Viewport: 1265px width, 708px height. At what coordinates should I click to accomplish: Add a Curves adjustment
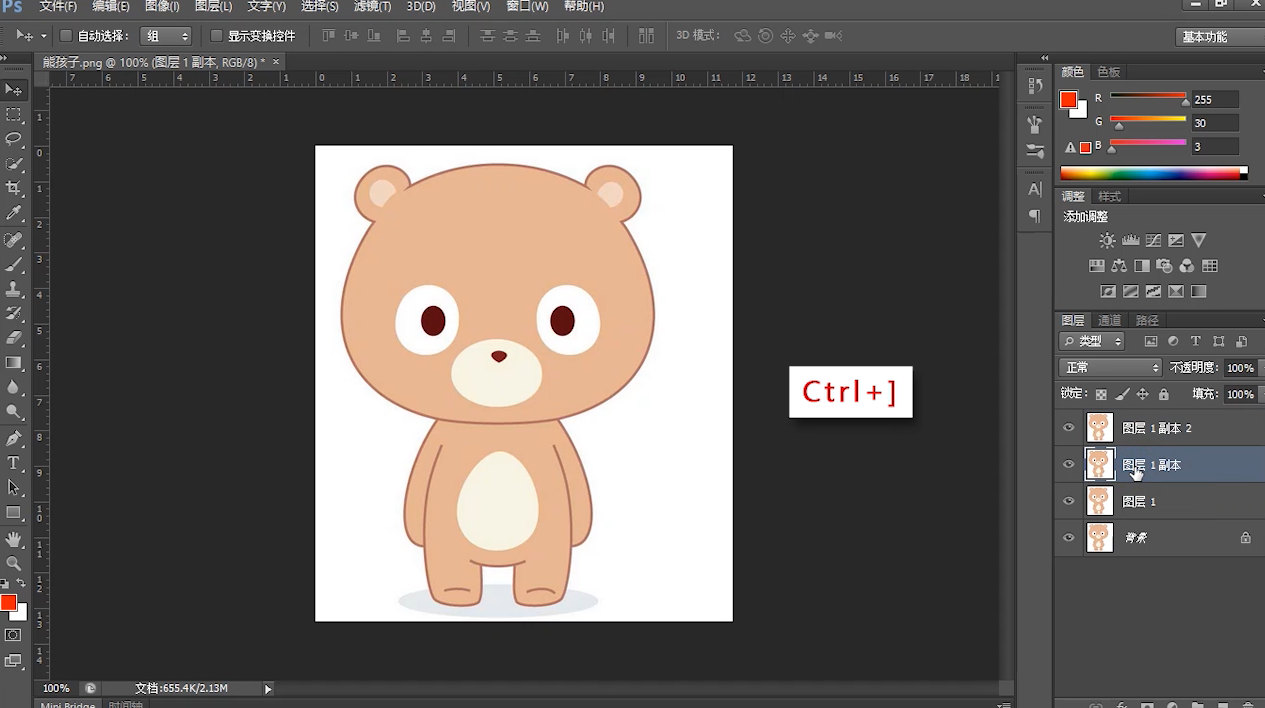[1153, 240]
